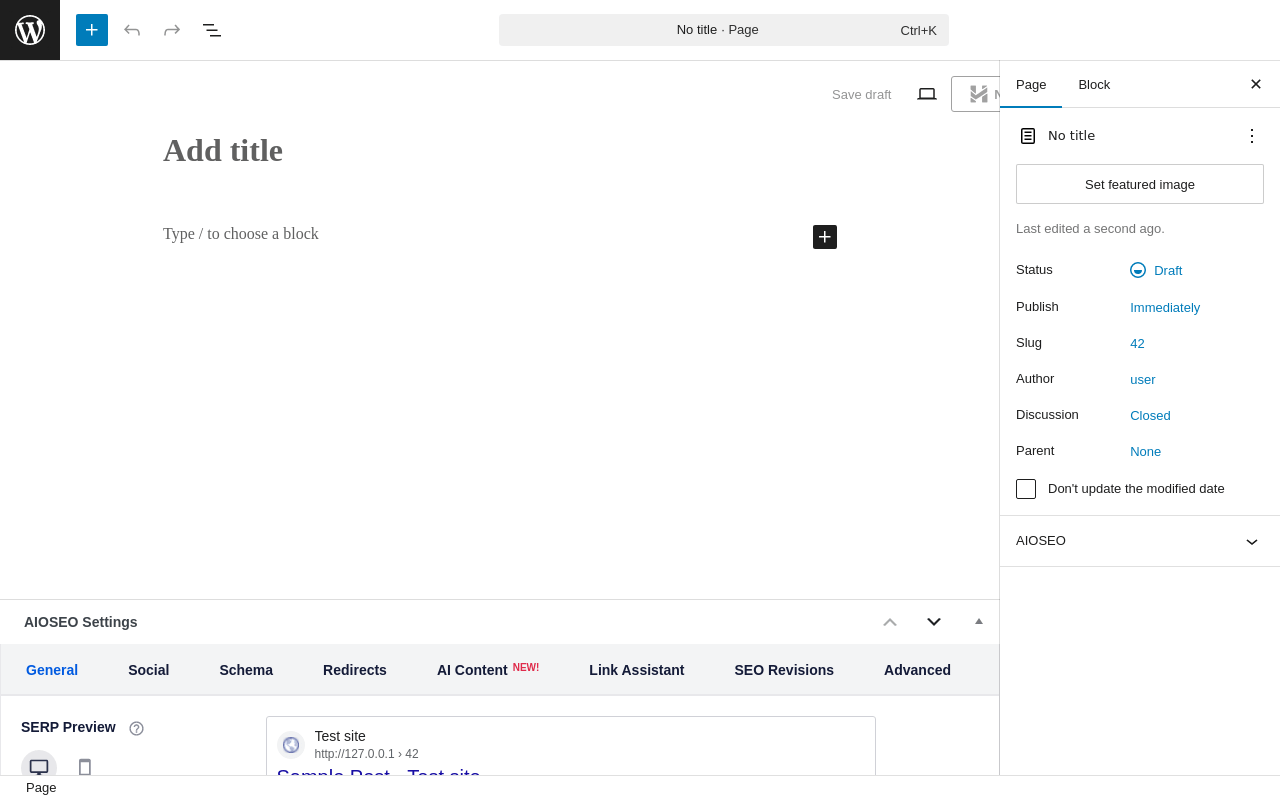Click the AIOSEO score button
The width and height of the screenshot is (1280, 800).
[x=976, y=94]
